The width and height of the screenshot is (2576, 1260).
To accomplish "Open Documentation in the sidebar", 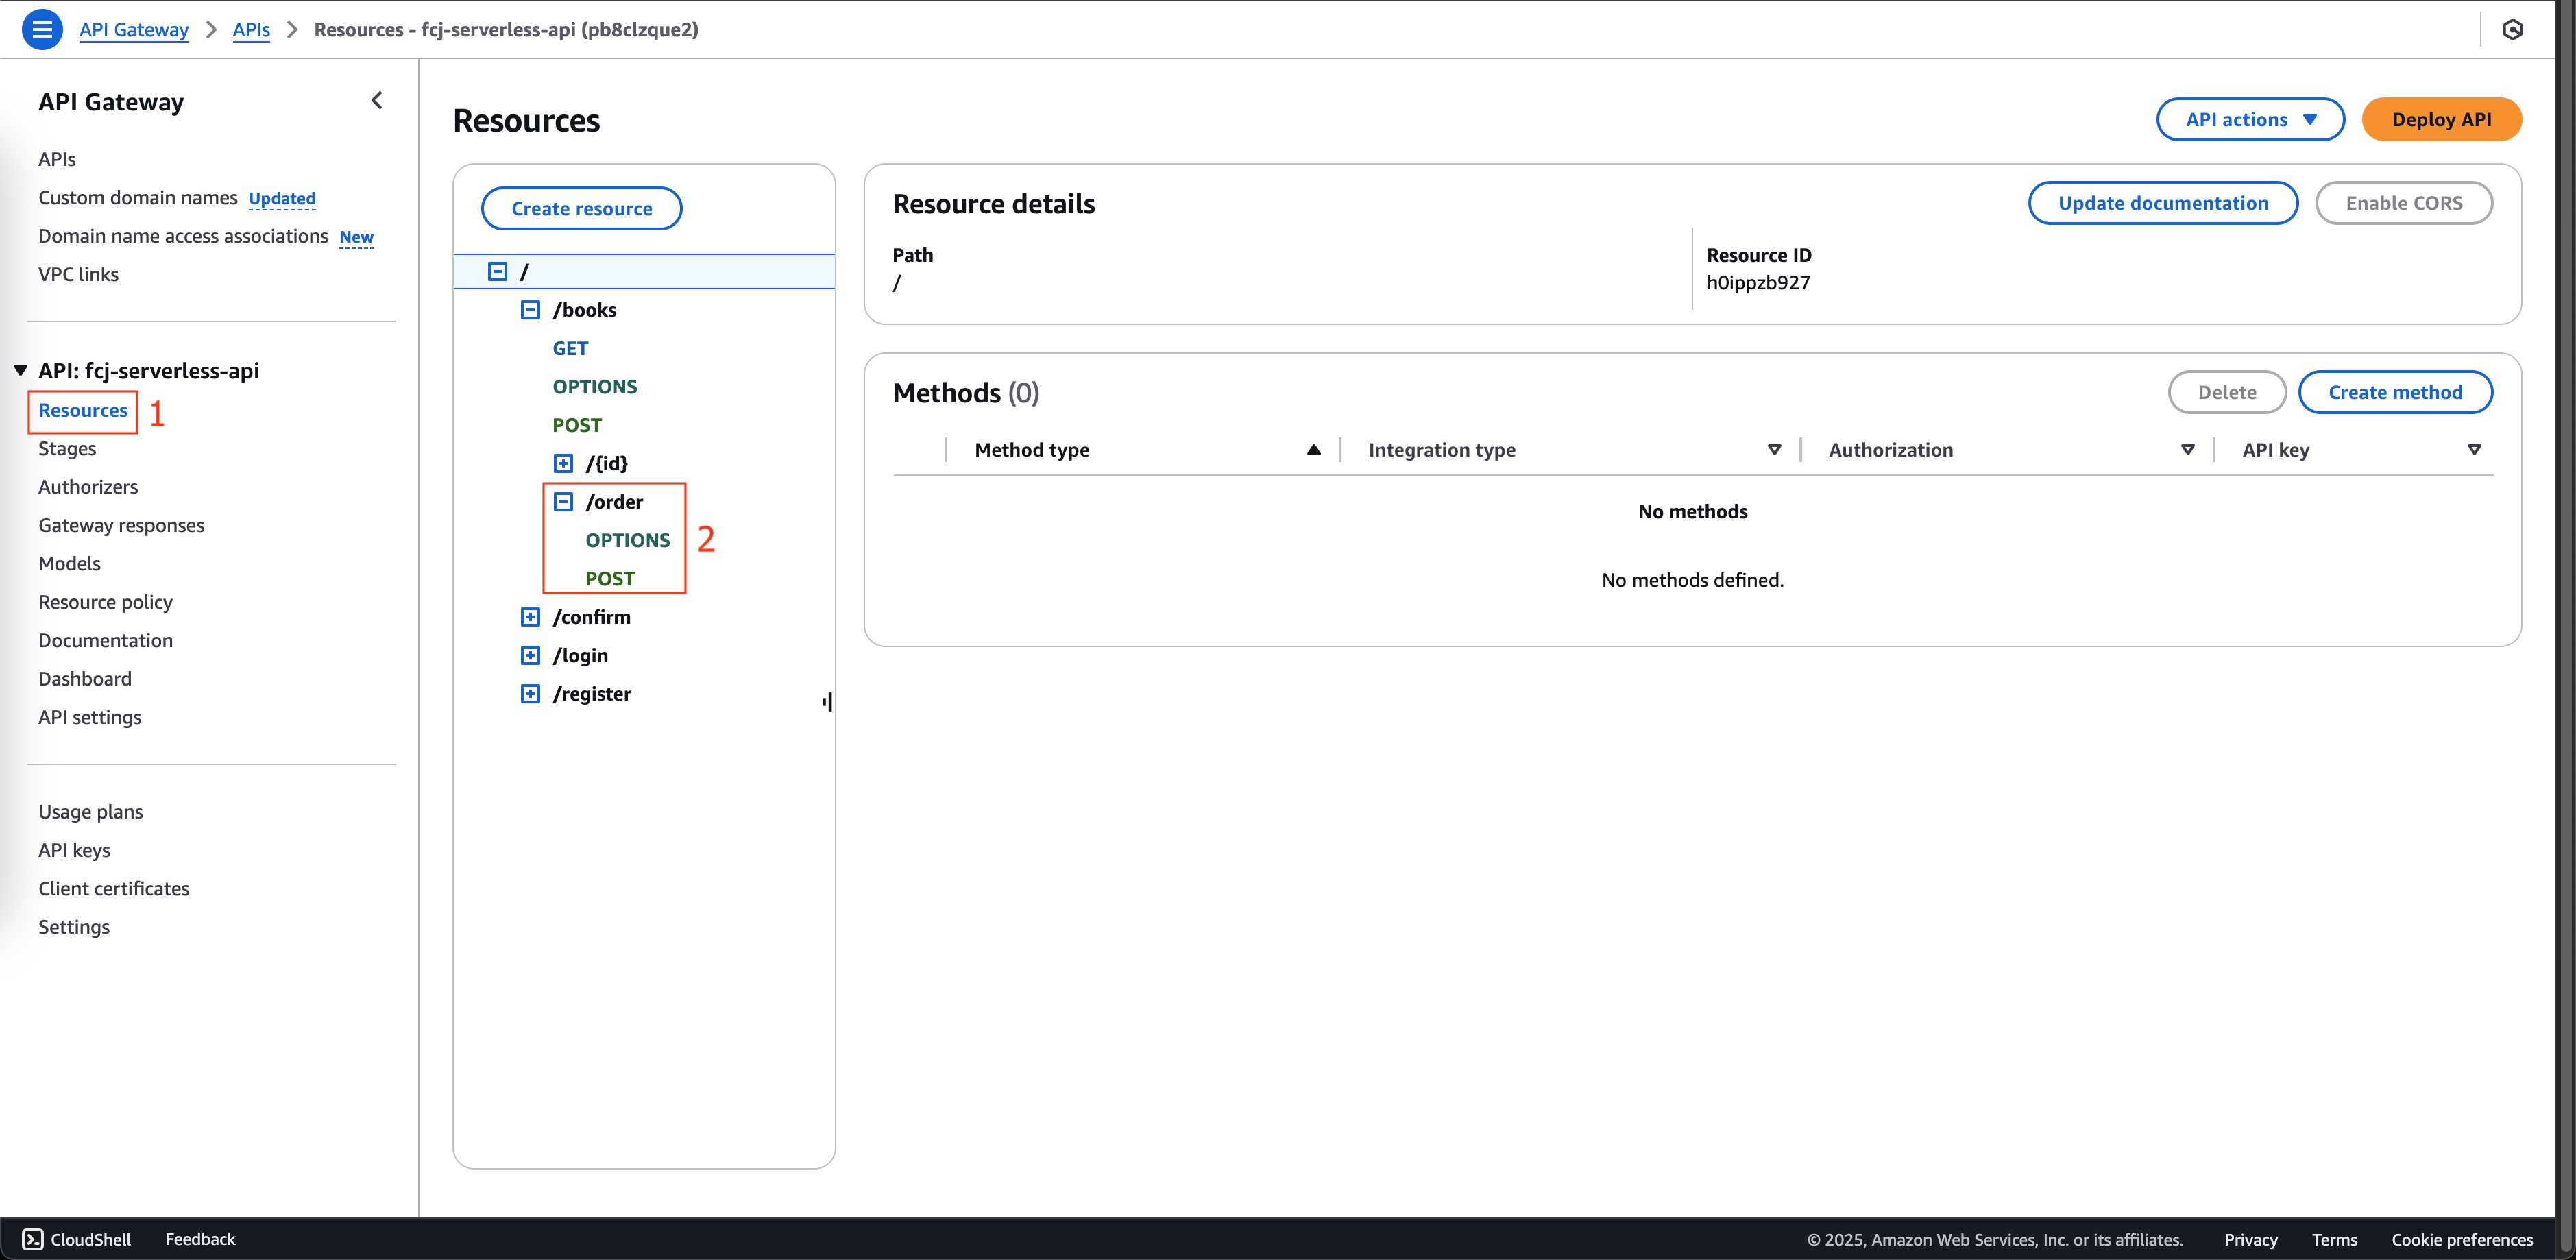I will (x=105, y=640).
